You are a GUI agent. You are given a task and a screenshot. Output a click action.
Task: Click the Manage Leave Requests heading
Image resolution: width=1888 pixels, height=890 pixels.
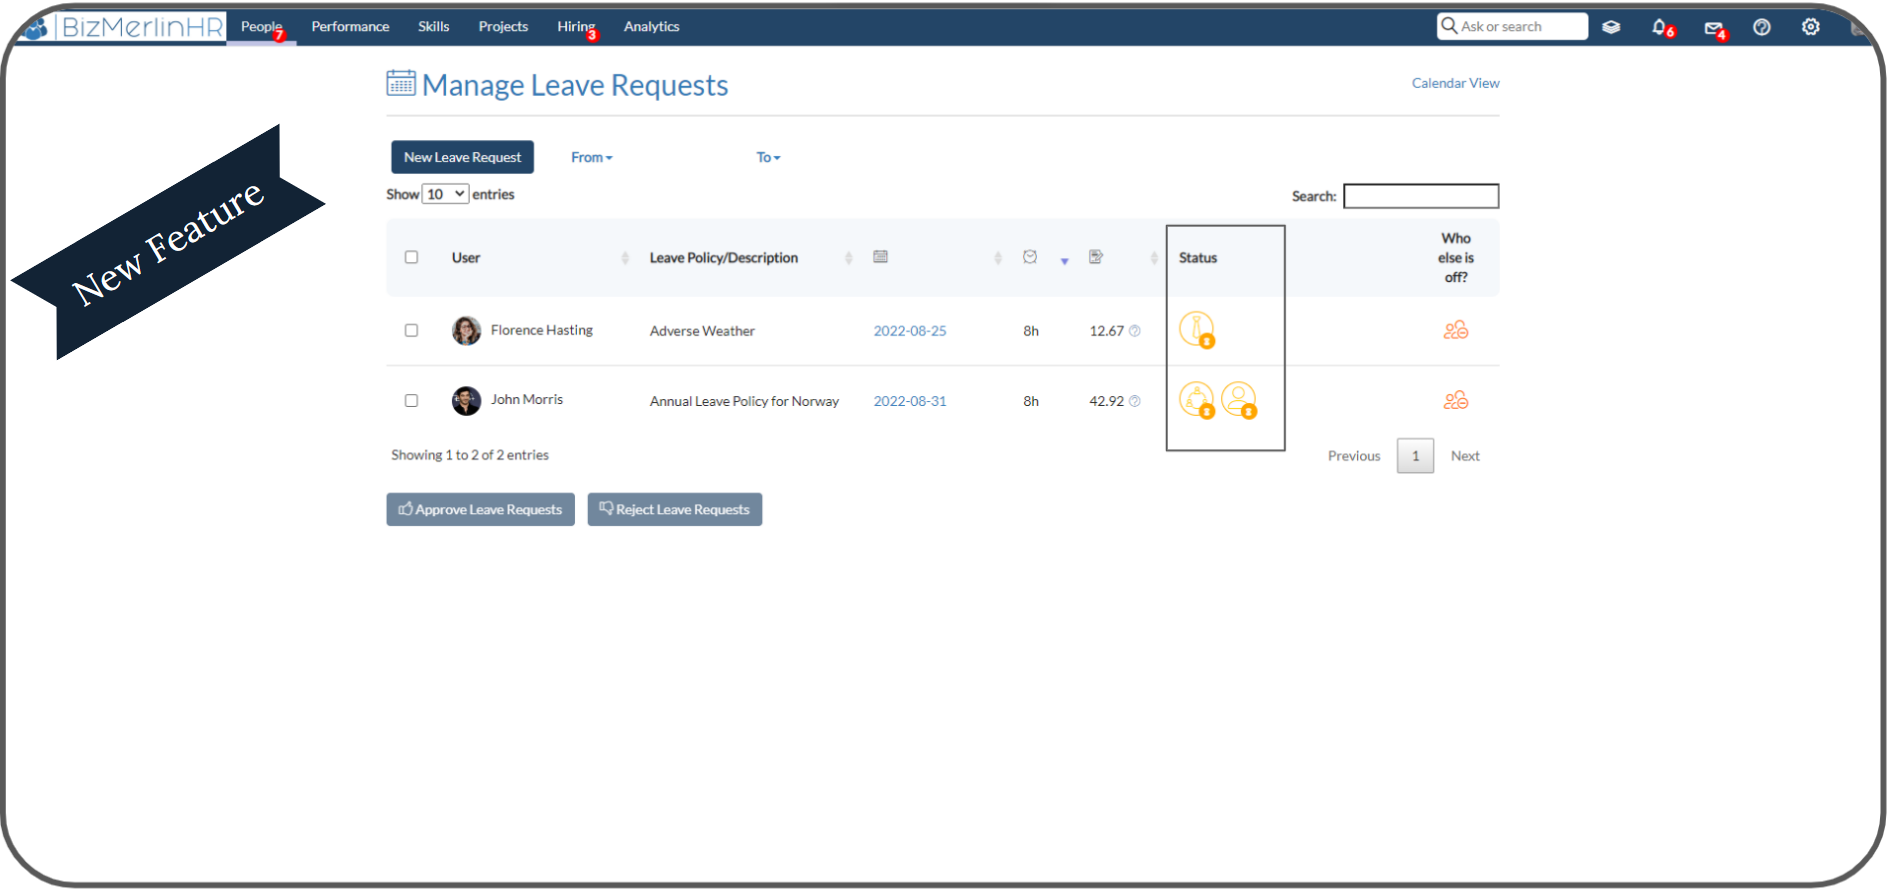pos(575,85)
